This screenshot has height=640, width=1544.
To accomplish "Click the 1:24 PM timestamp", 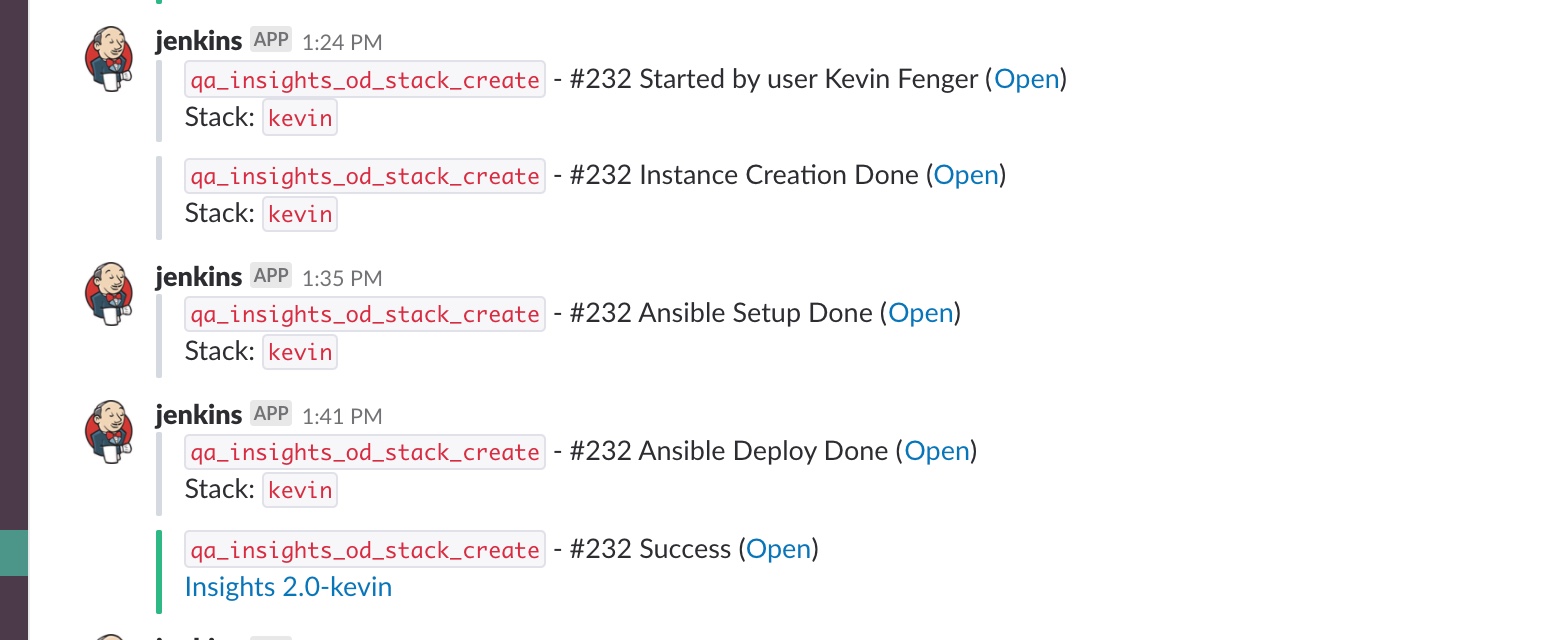I will point(342,42).
